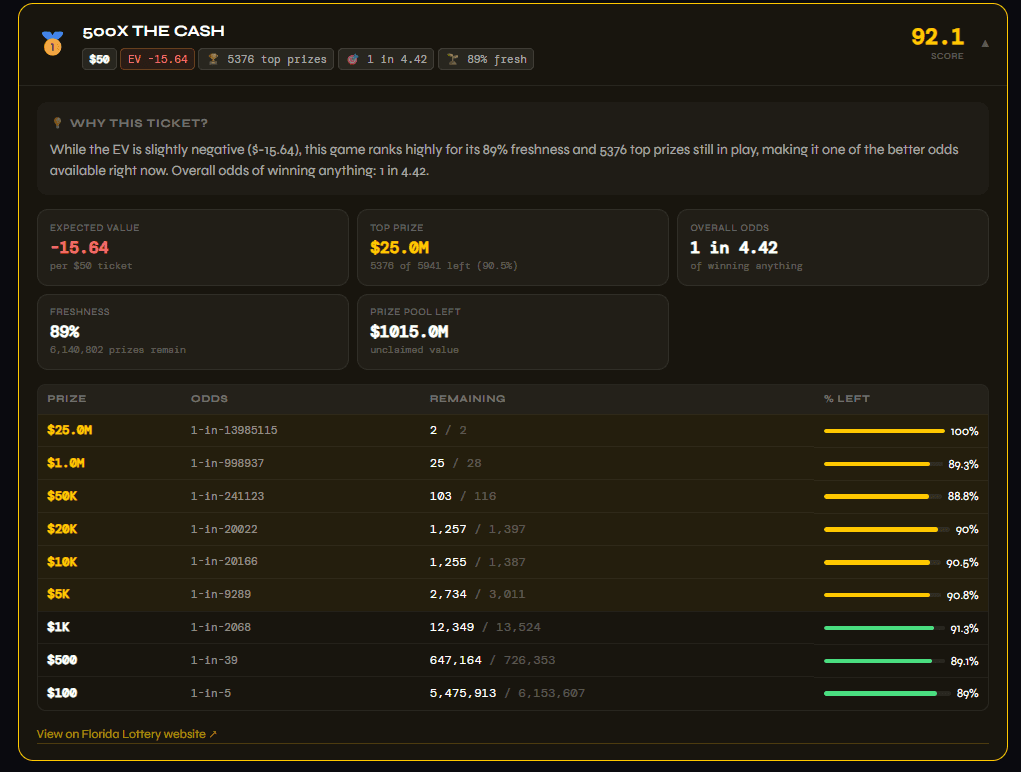The height and width of the screenshot is (772, 1021).
Task: Click the lightbulb icon beside Why This Ticket
Action: click(57, 123)
